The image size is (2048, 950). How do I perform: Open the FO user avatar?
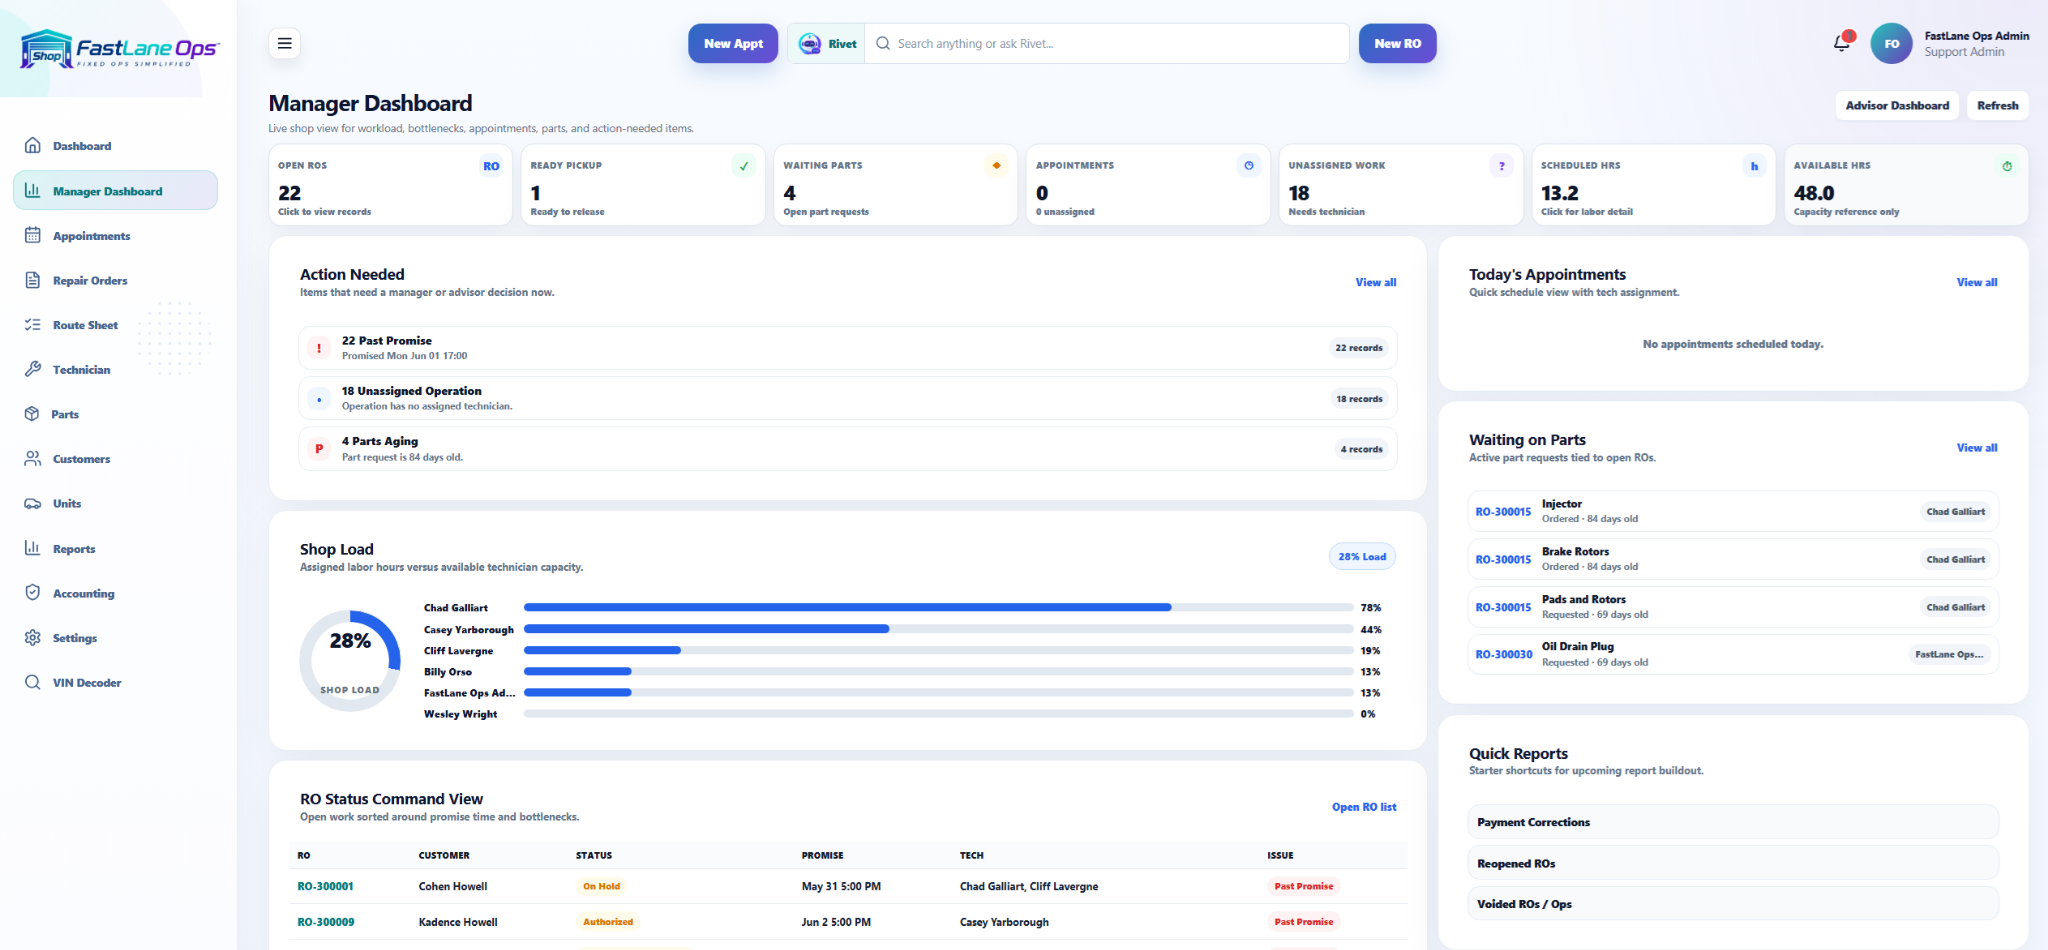point(1891,44)
